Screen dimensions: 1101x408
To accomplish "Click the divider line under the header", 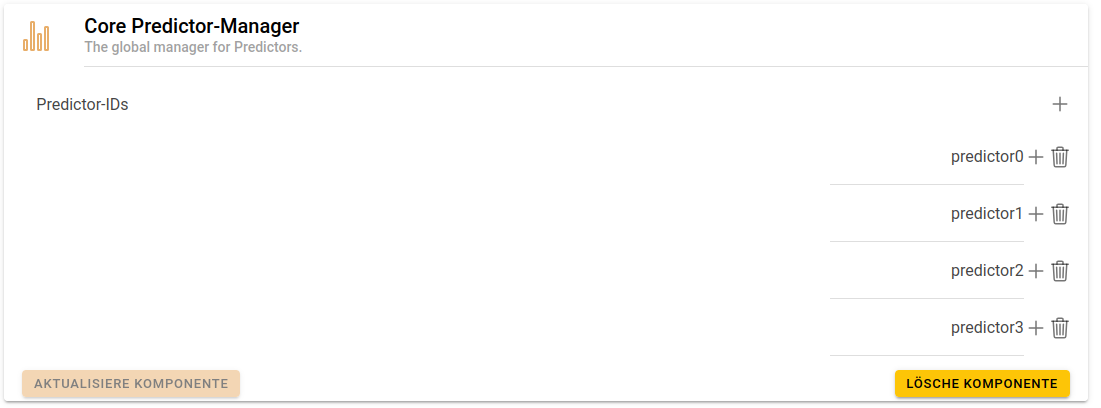I will click(585, 67).
